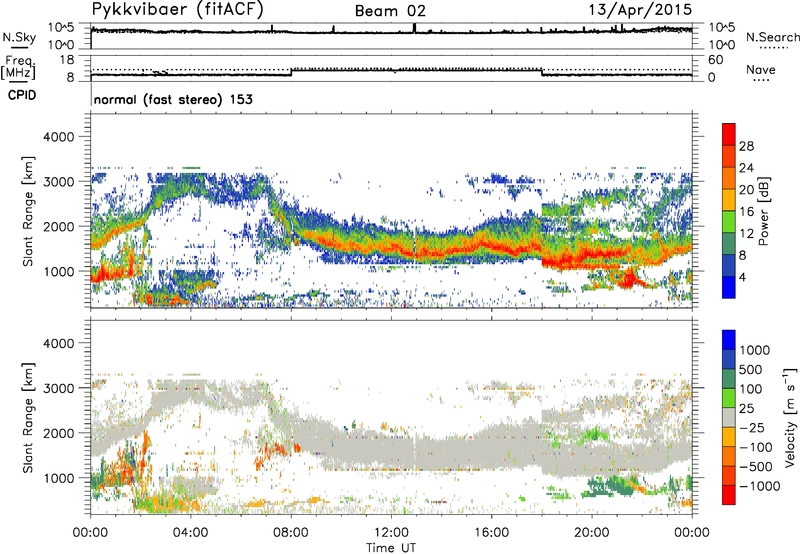Click the 04:00 time axis tick label
Screen dimensions: 800x554
(x=191, y=533)
